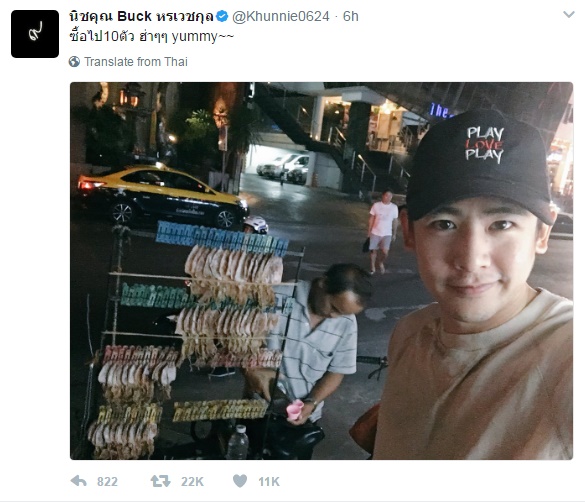Click the globe icon beside Translate
Screen dimensions: 585x502
tap(74, 62)
